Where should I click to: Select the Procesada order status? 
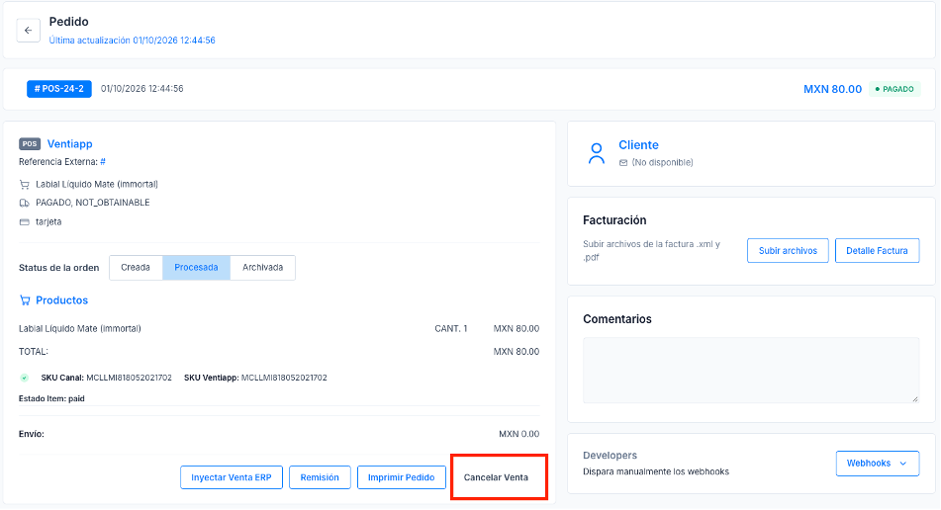[196, 268]
